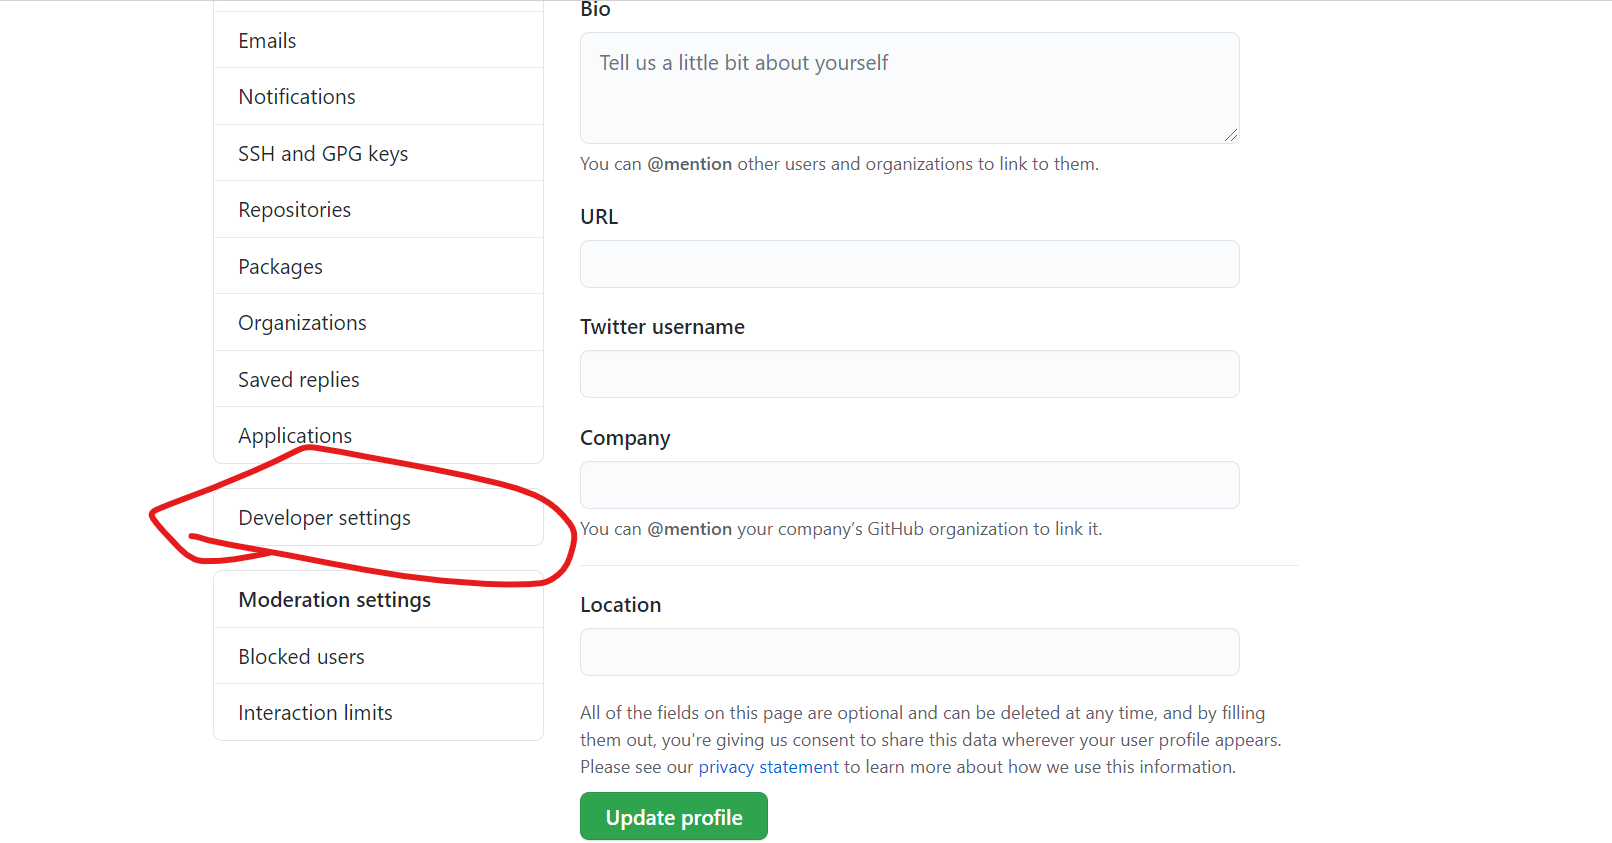The image size is (1612, 843).
Task: Click the URL input field
Action: point(909,264)
